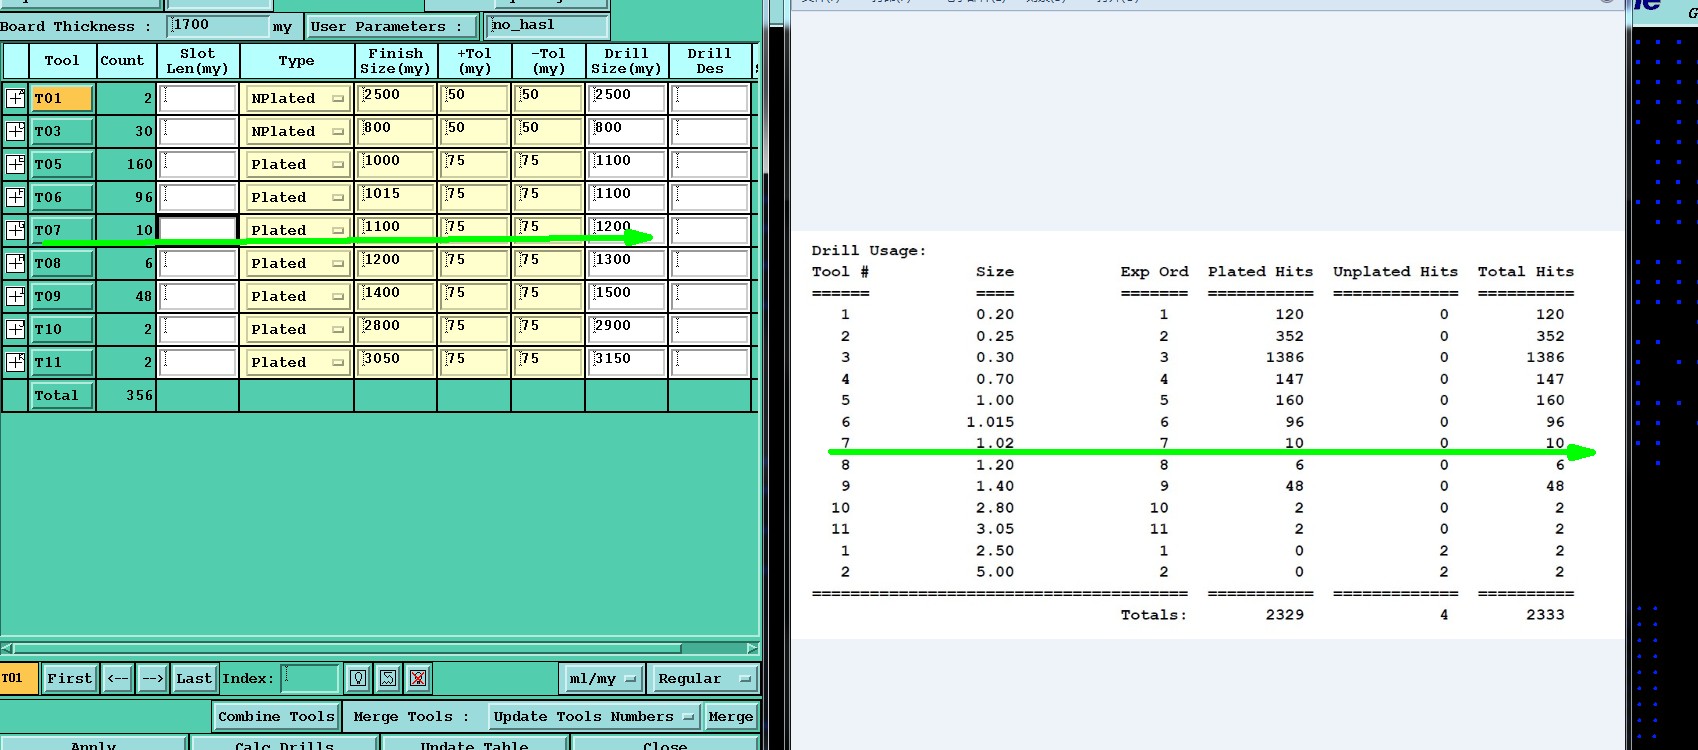1698x750 pixels.
Task: Select tool button T08
Action: click(62, 263)
